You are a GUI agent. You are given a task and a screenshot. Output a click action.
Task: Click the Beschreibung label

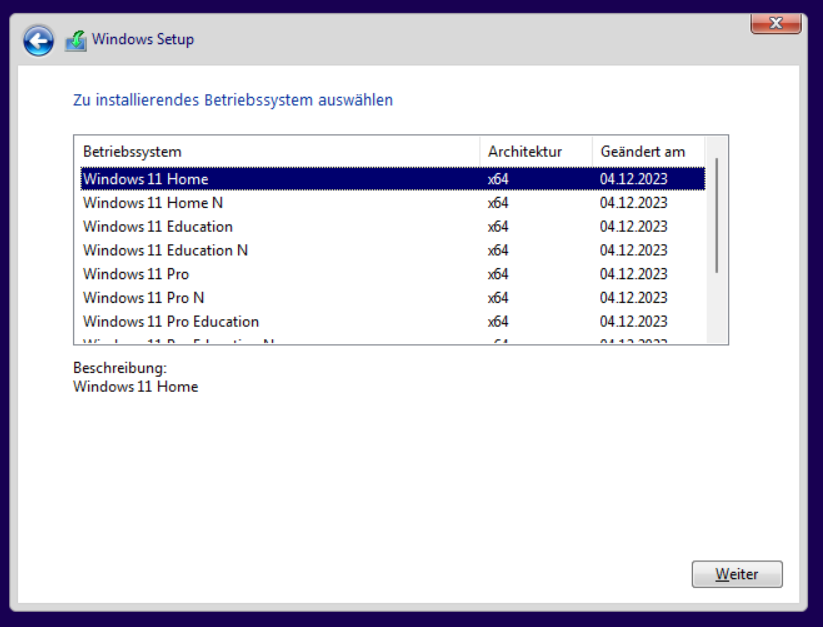point(120,368)
